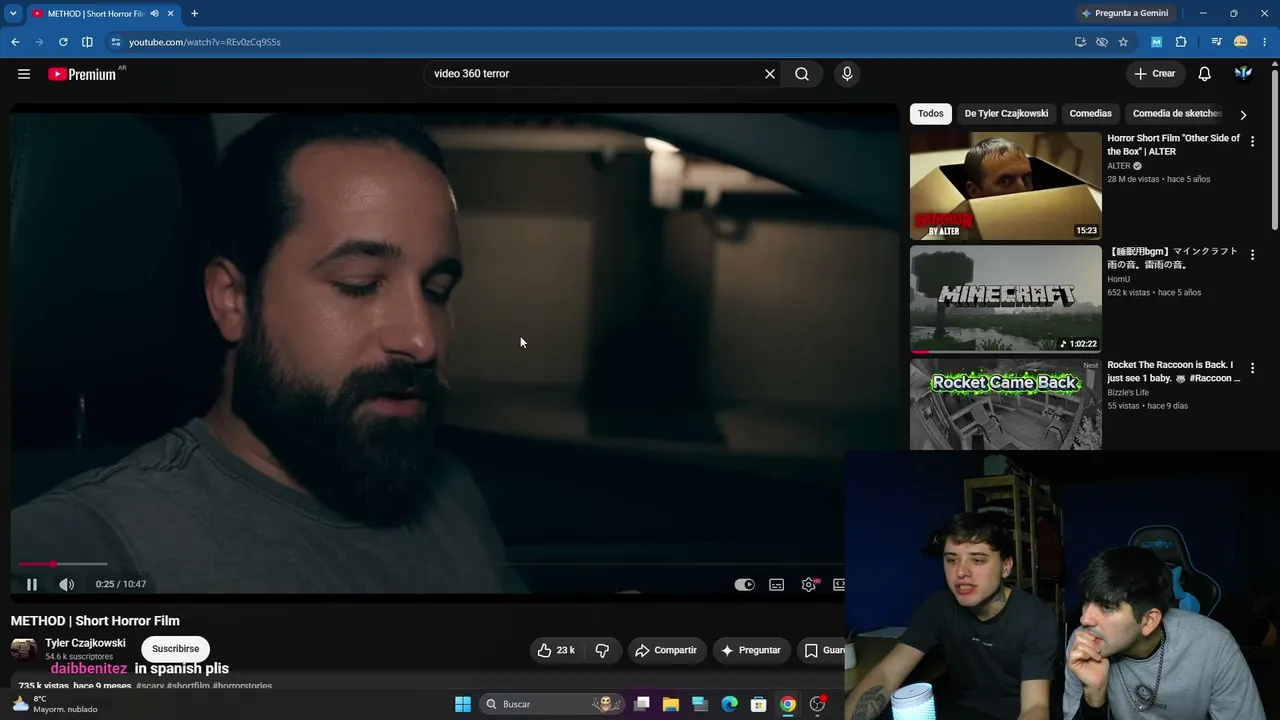The width and height of the screenshot is (1280, 720).
Task: Pause the video
Action: 32,584
